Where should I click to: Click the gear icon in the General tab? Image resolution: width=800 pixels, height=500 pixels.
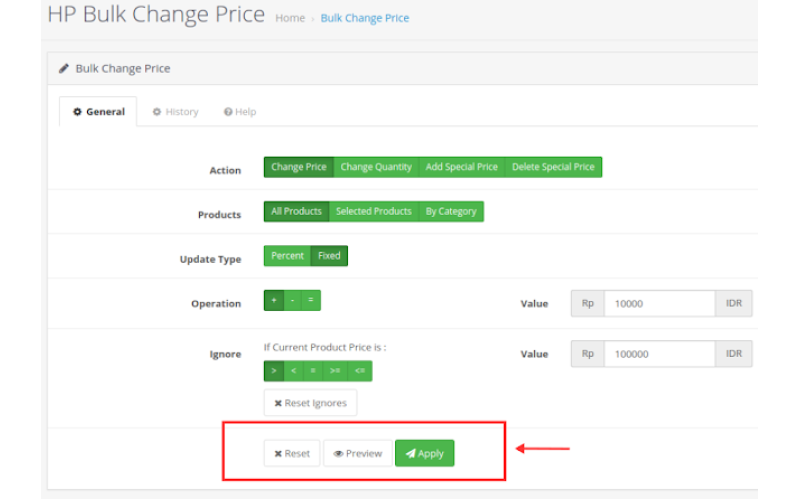[77, 112]
